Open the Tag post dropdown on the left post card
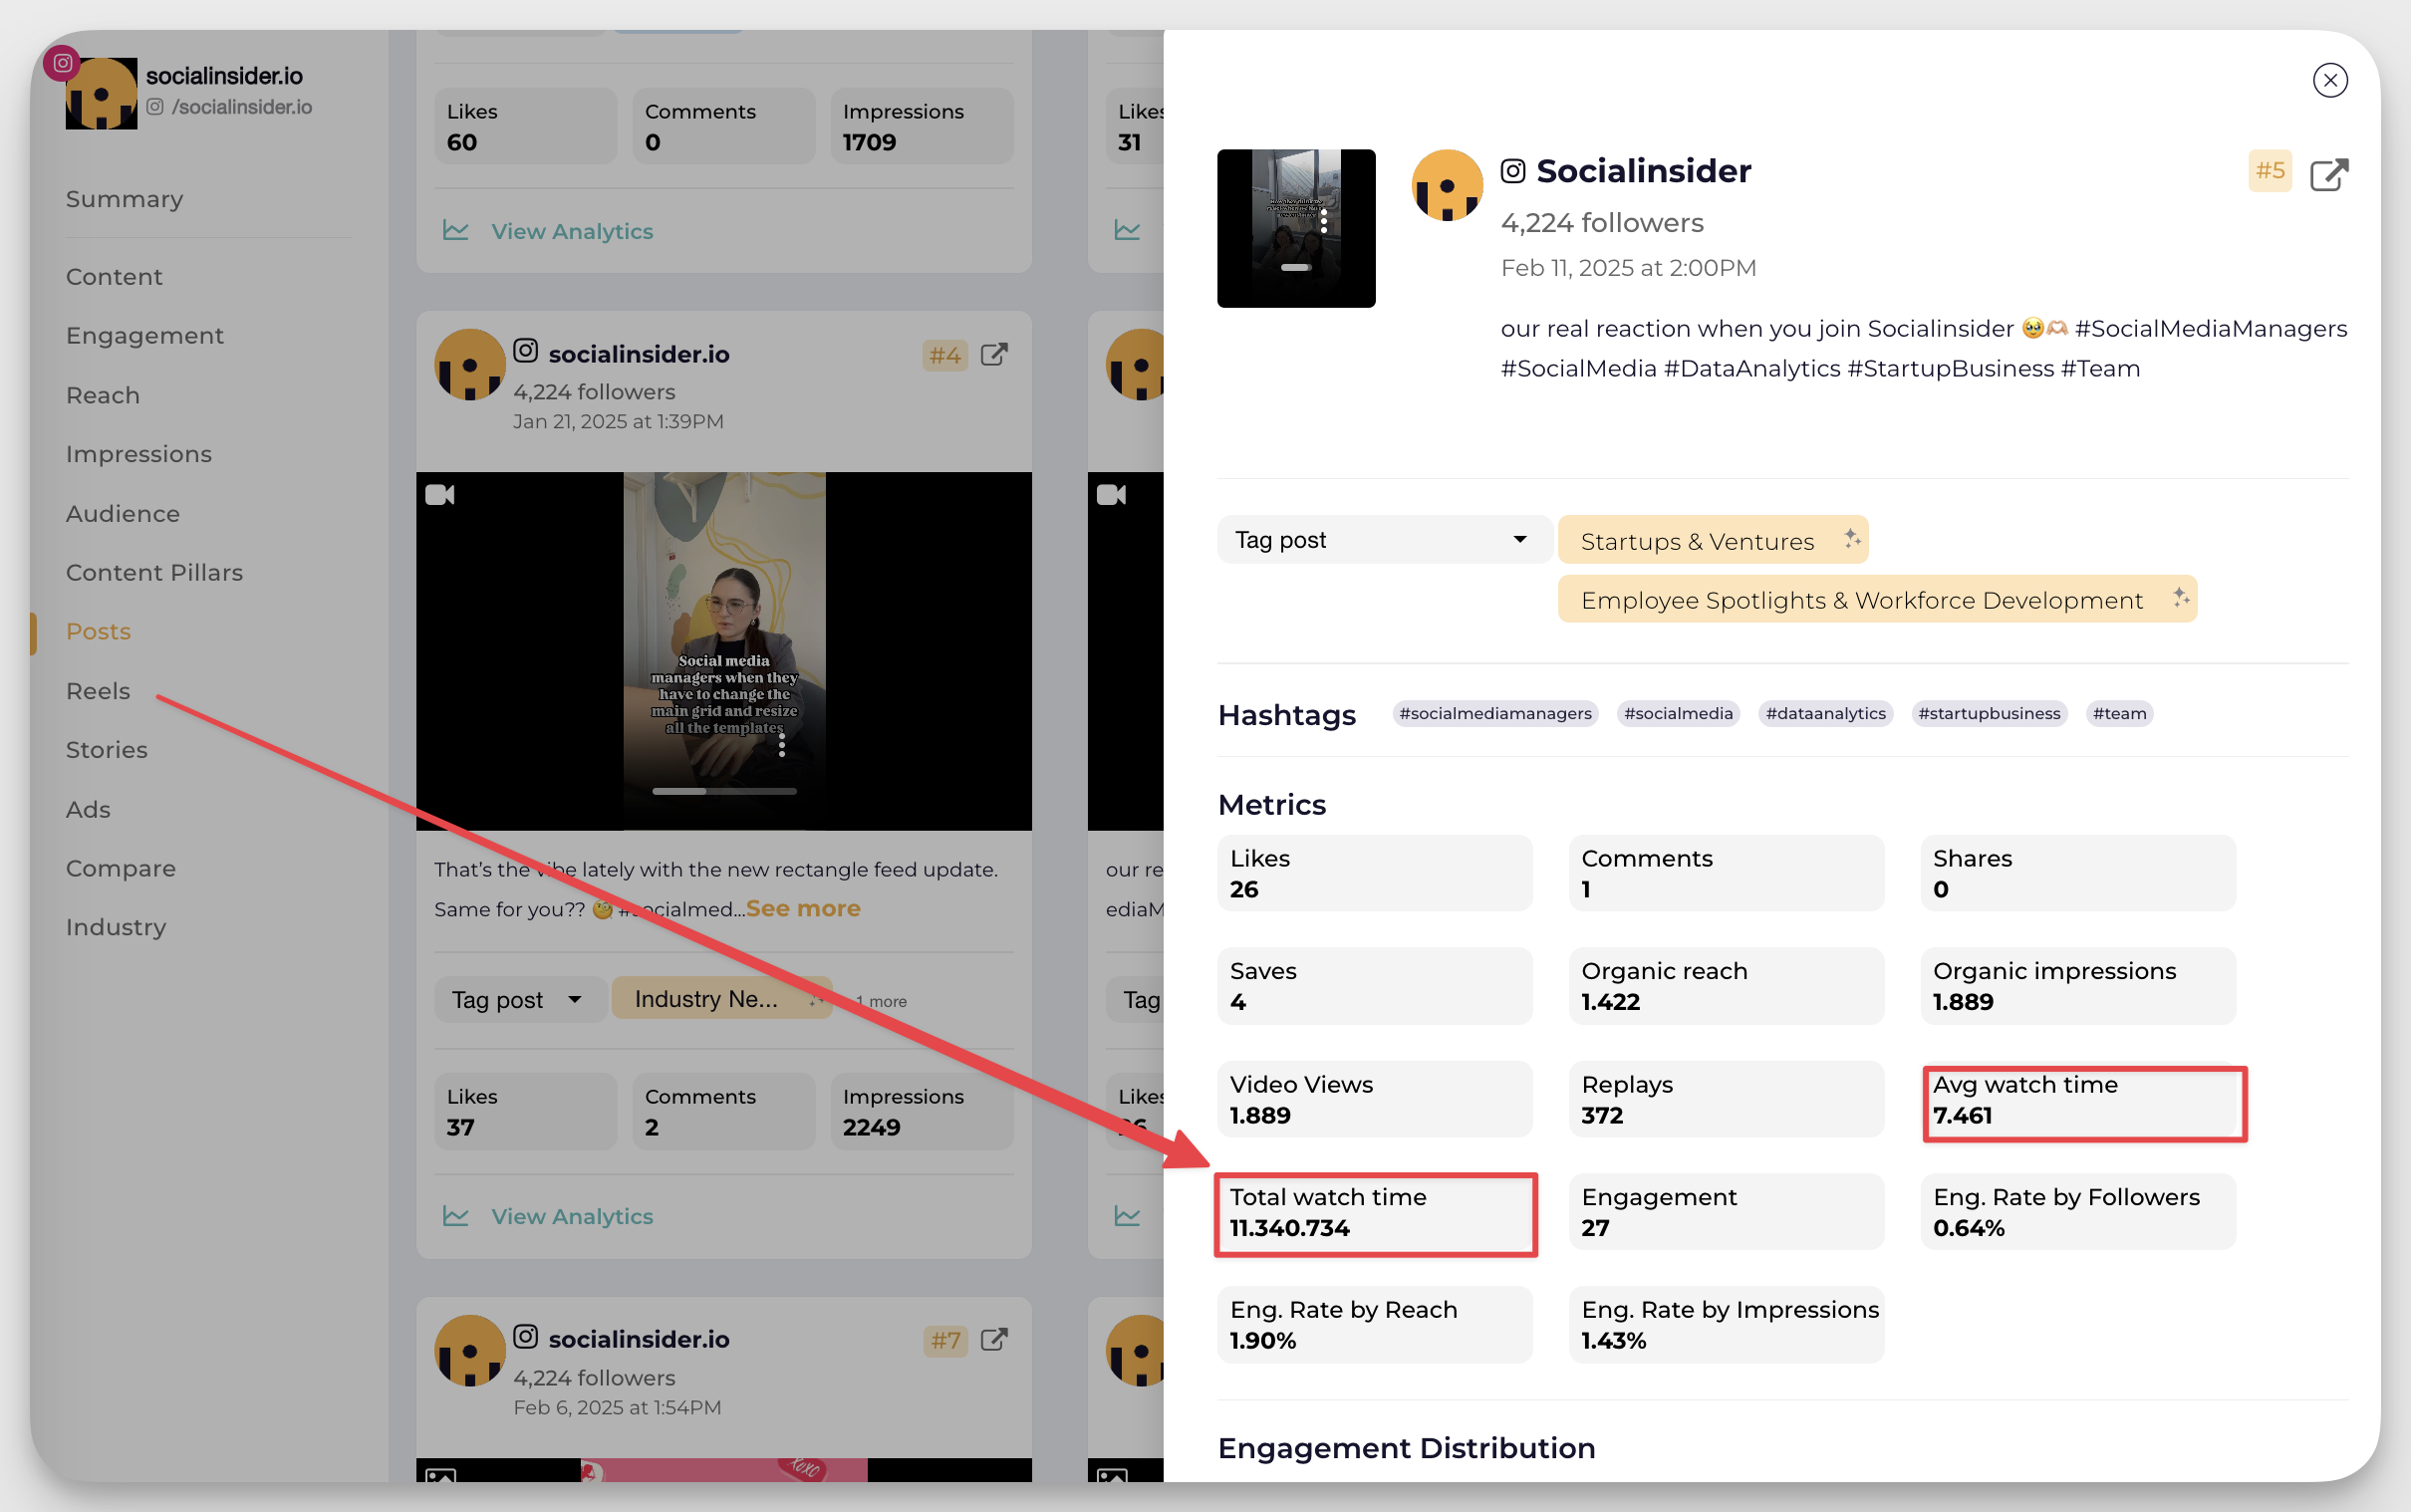The height and width of the screenshot is (1512, 2411). (x=514, y=998)
